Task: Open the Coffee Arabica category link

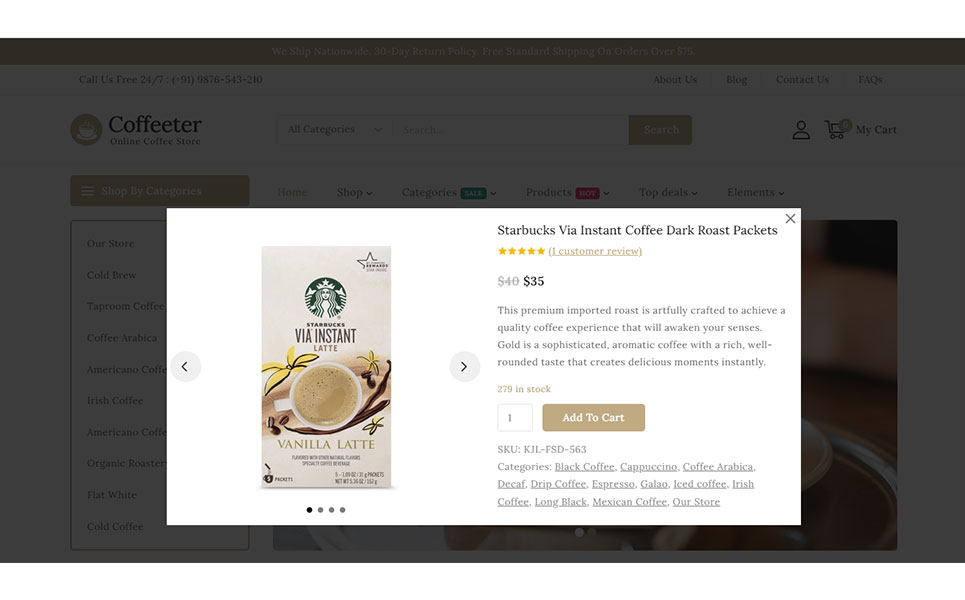Action: pyautogui.click(x=718, y=467)
